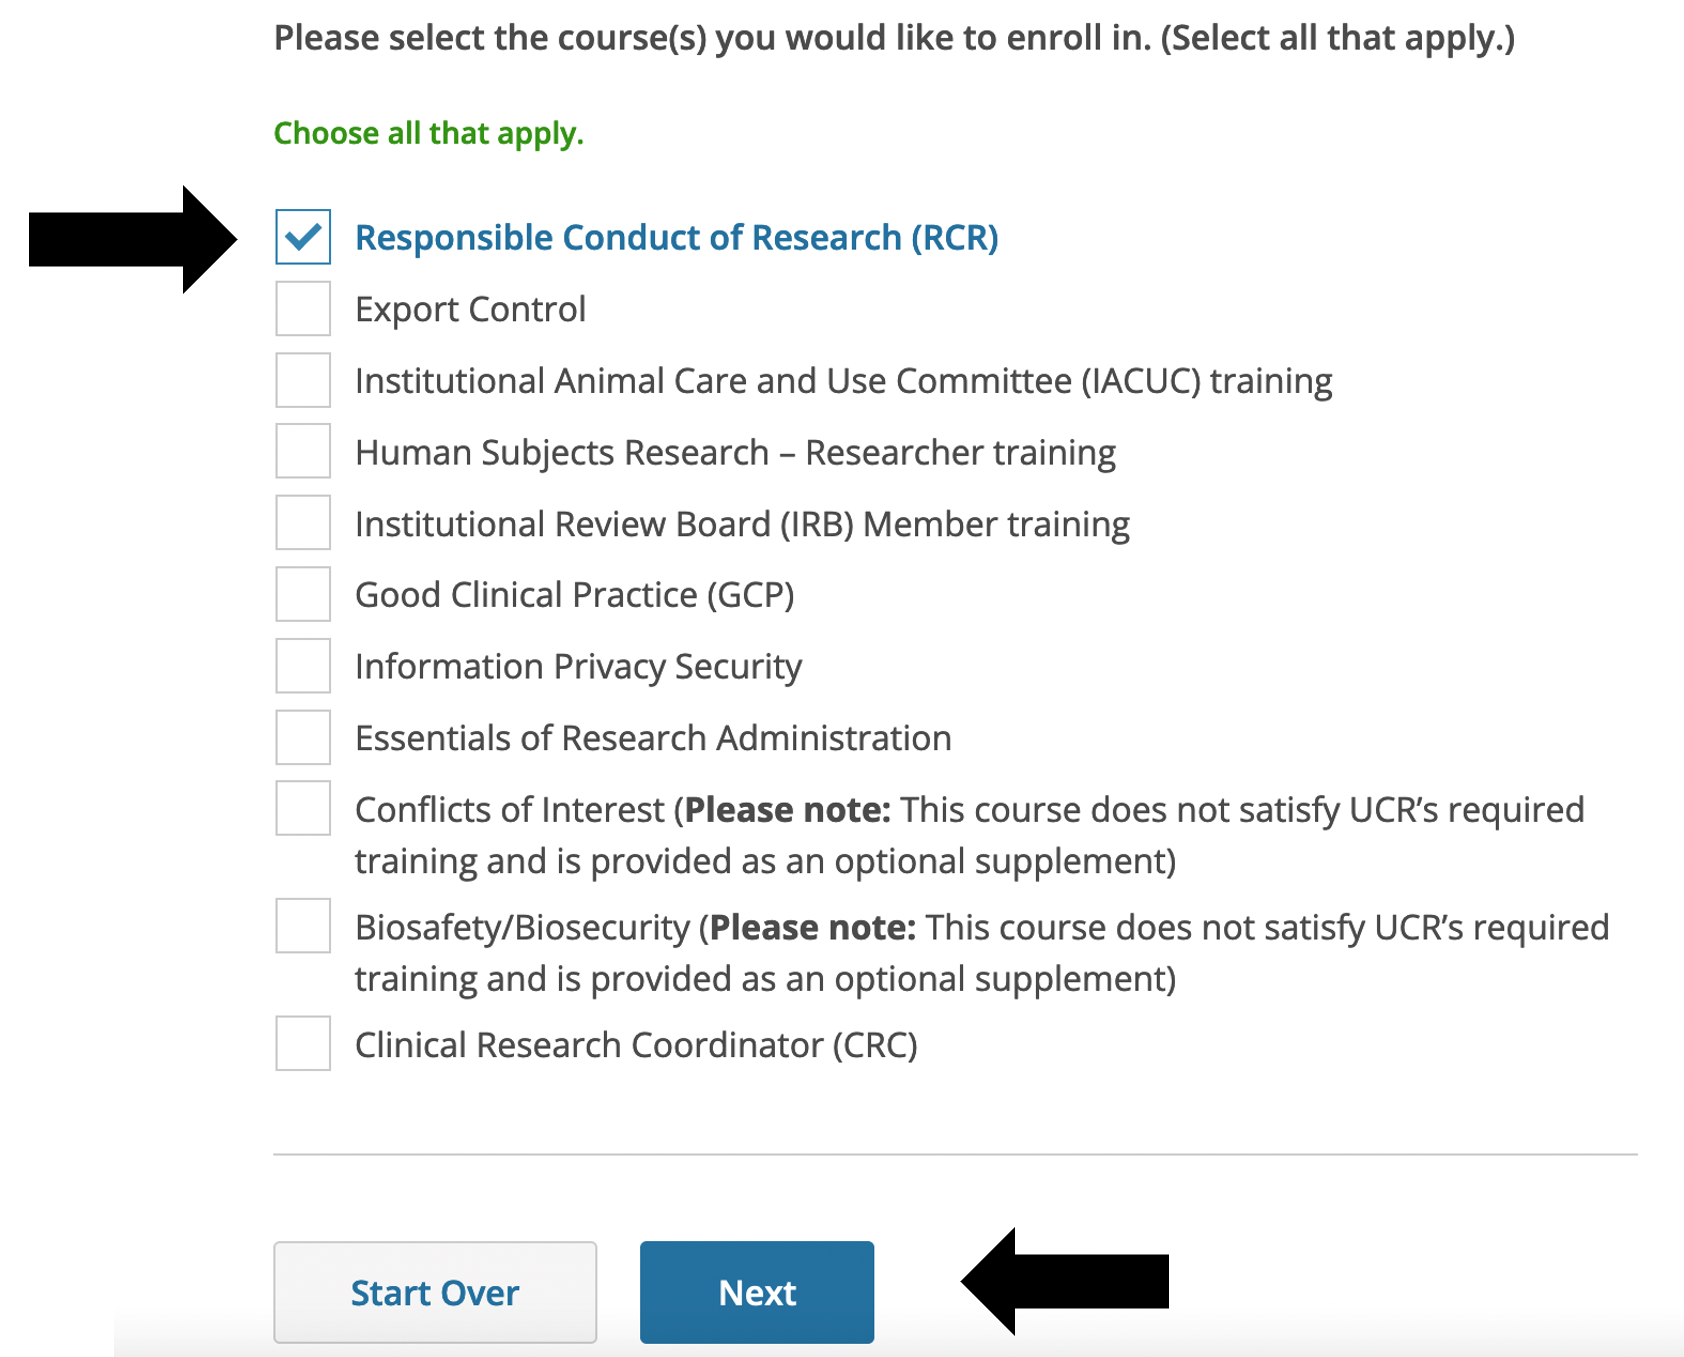The width and height of the screenshot is (1684, 1357).
Task: Check Good Clinical Practice (GCP) box
Action: 303,594
